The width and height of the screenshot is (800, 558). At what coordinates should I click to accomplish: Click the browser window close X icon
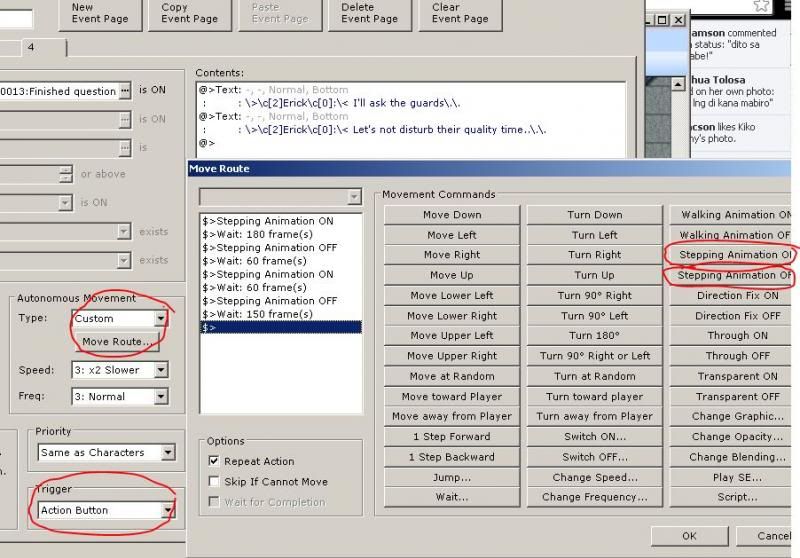tap(678, 19)
